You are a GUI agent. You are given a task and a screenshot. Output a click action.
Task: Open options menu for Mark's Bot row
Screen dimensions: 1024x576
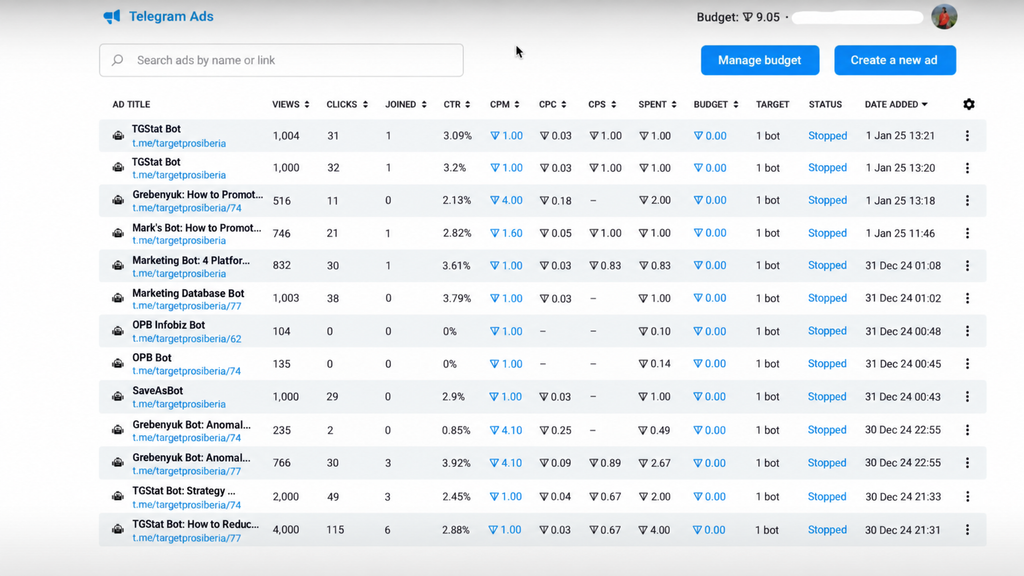click(967, 233)
